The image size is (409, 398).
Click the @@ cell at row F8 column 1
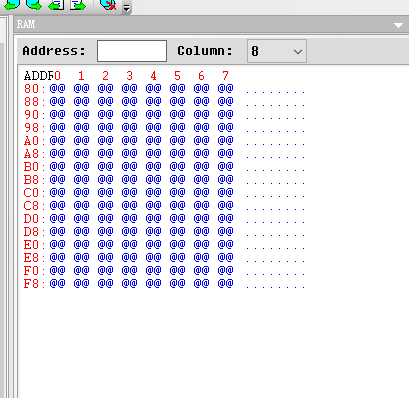(81, 283)
